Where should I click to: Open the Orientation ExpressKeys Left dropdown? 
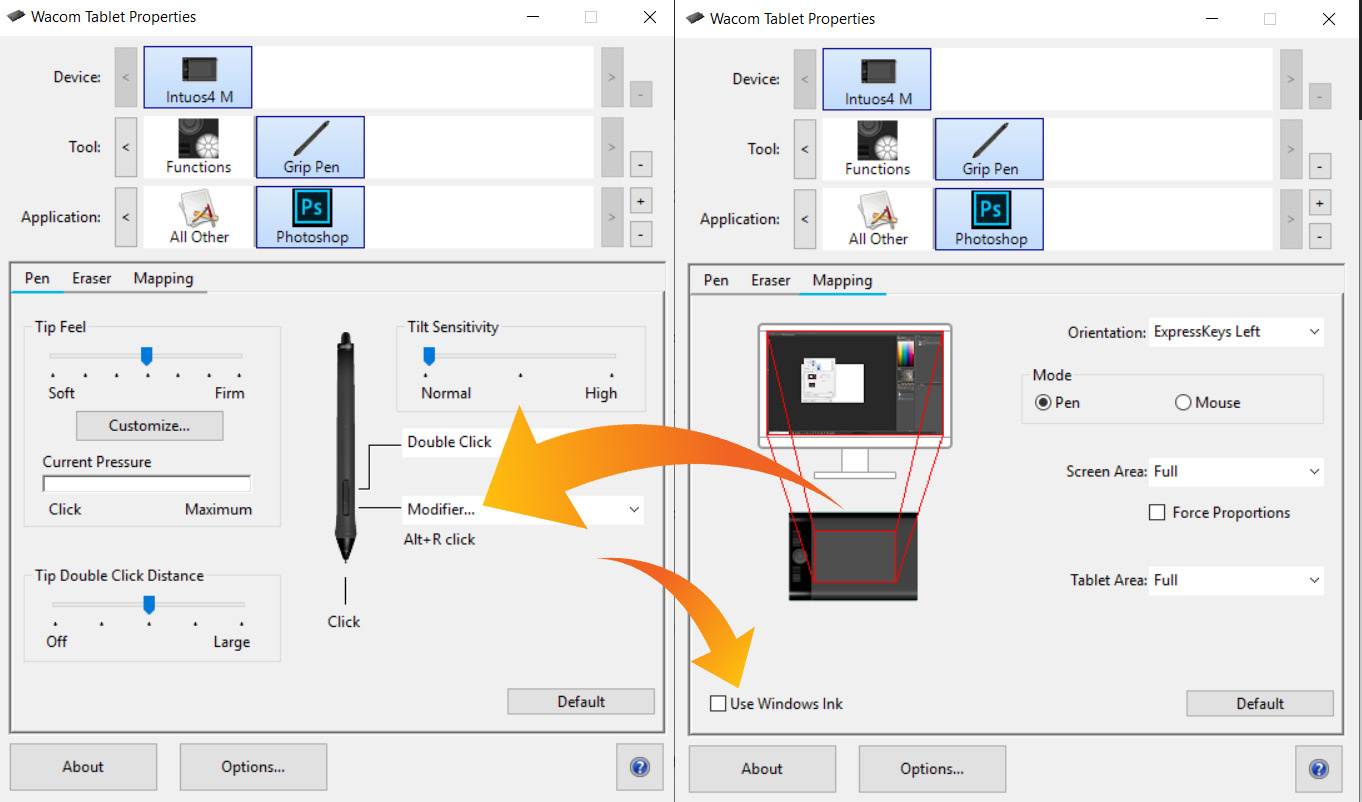click(1236, 332)
